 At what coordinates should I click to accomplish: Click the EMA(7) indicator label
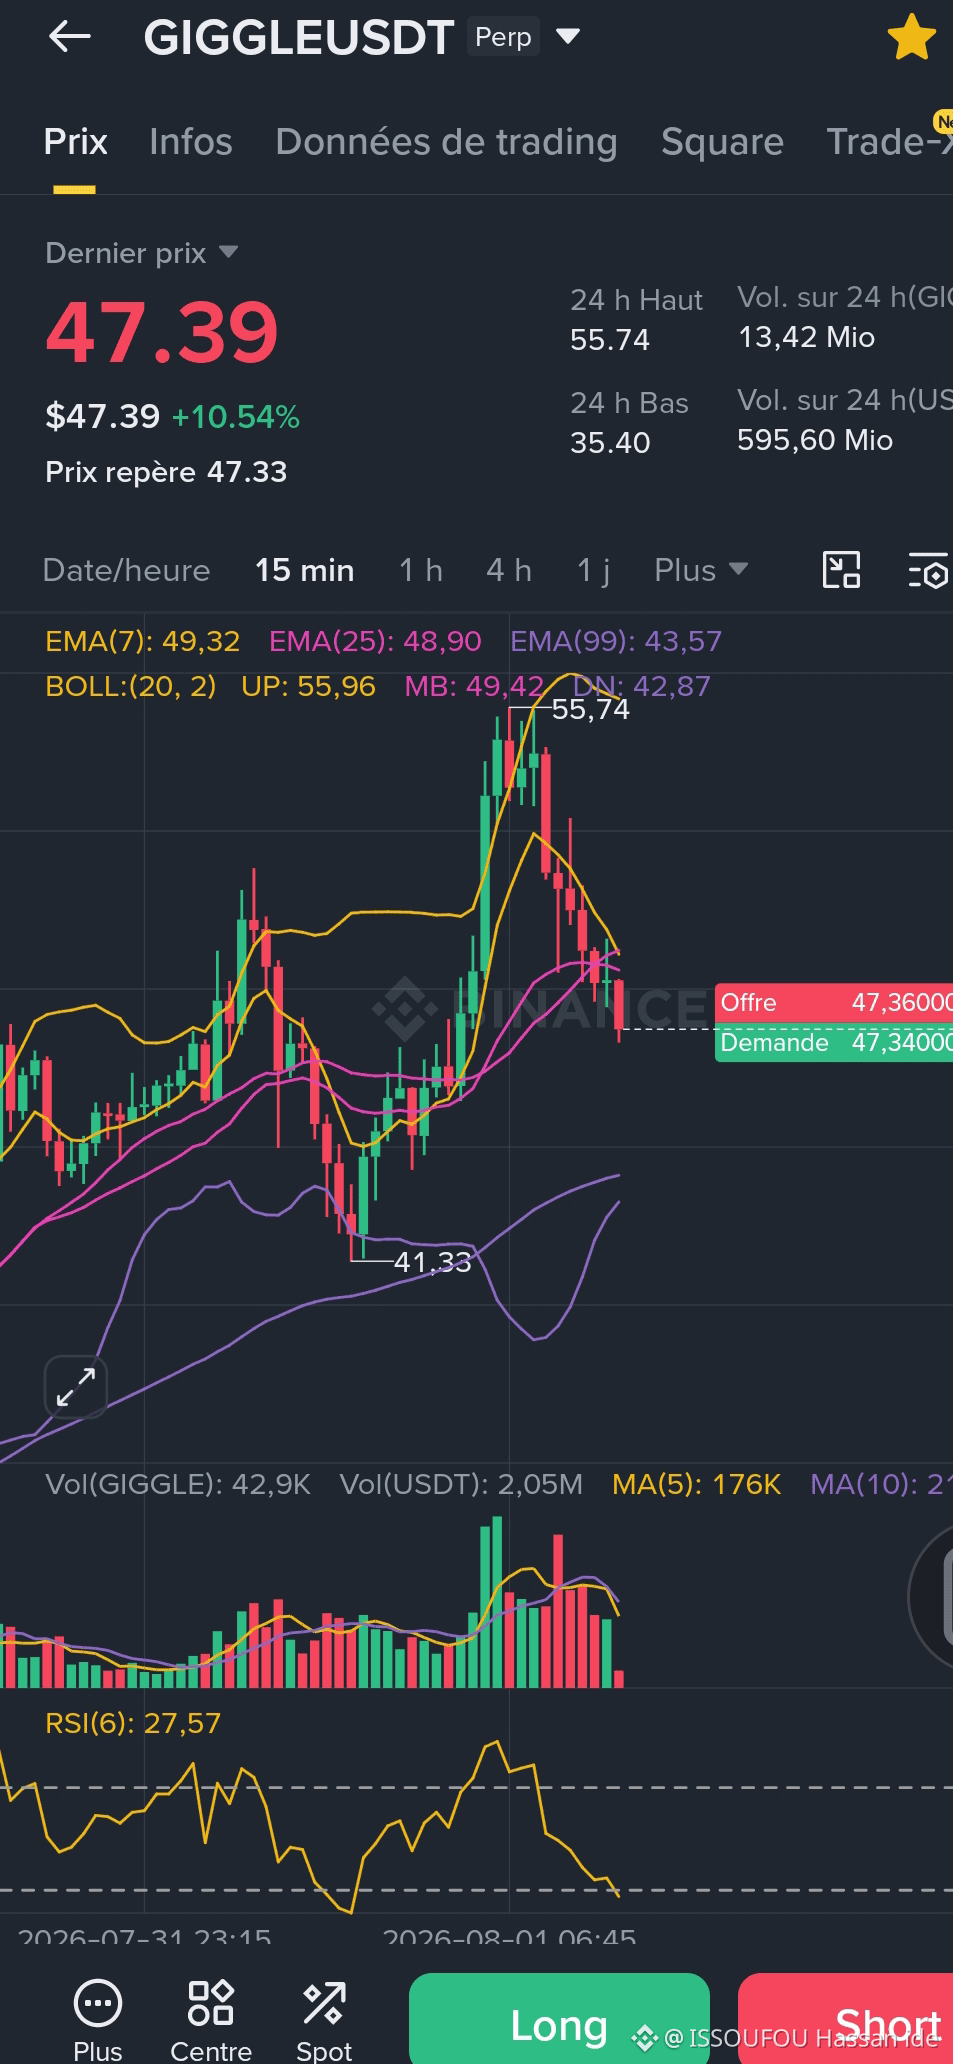[143, 641]
